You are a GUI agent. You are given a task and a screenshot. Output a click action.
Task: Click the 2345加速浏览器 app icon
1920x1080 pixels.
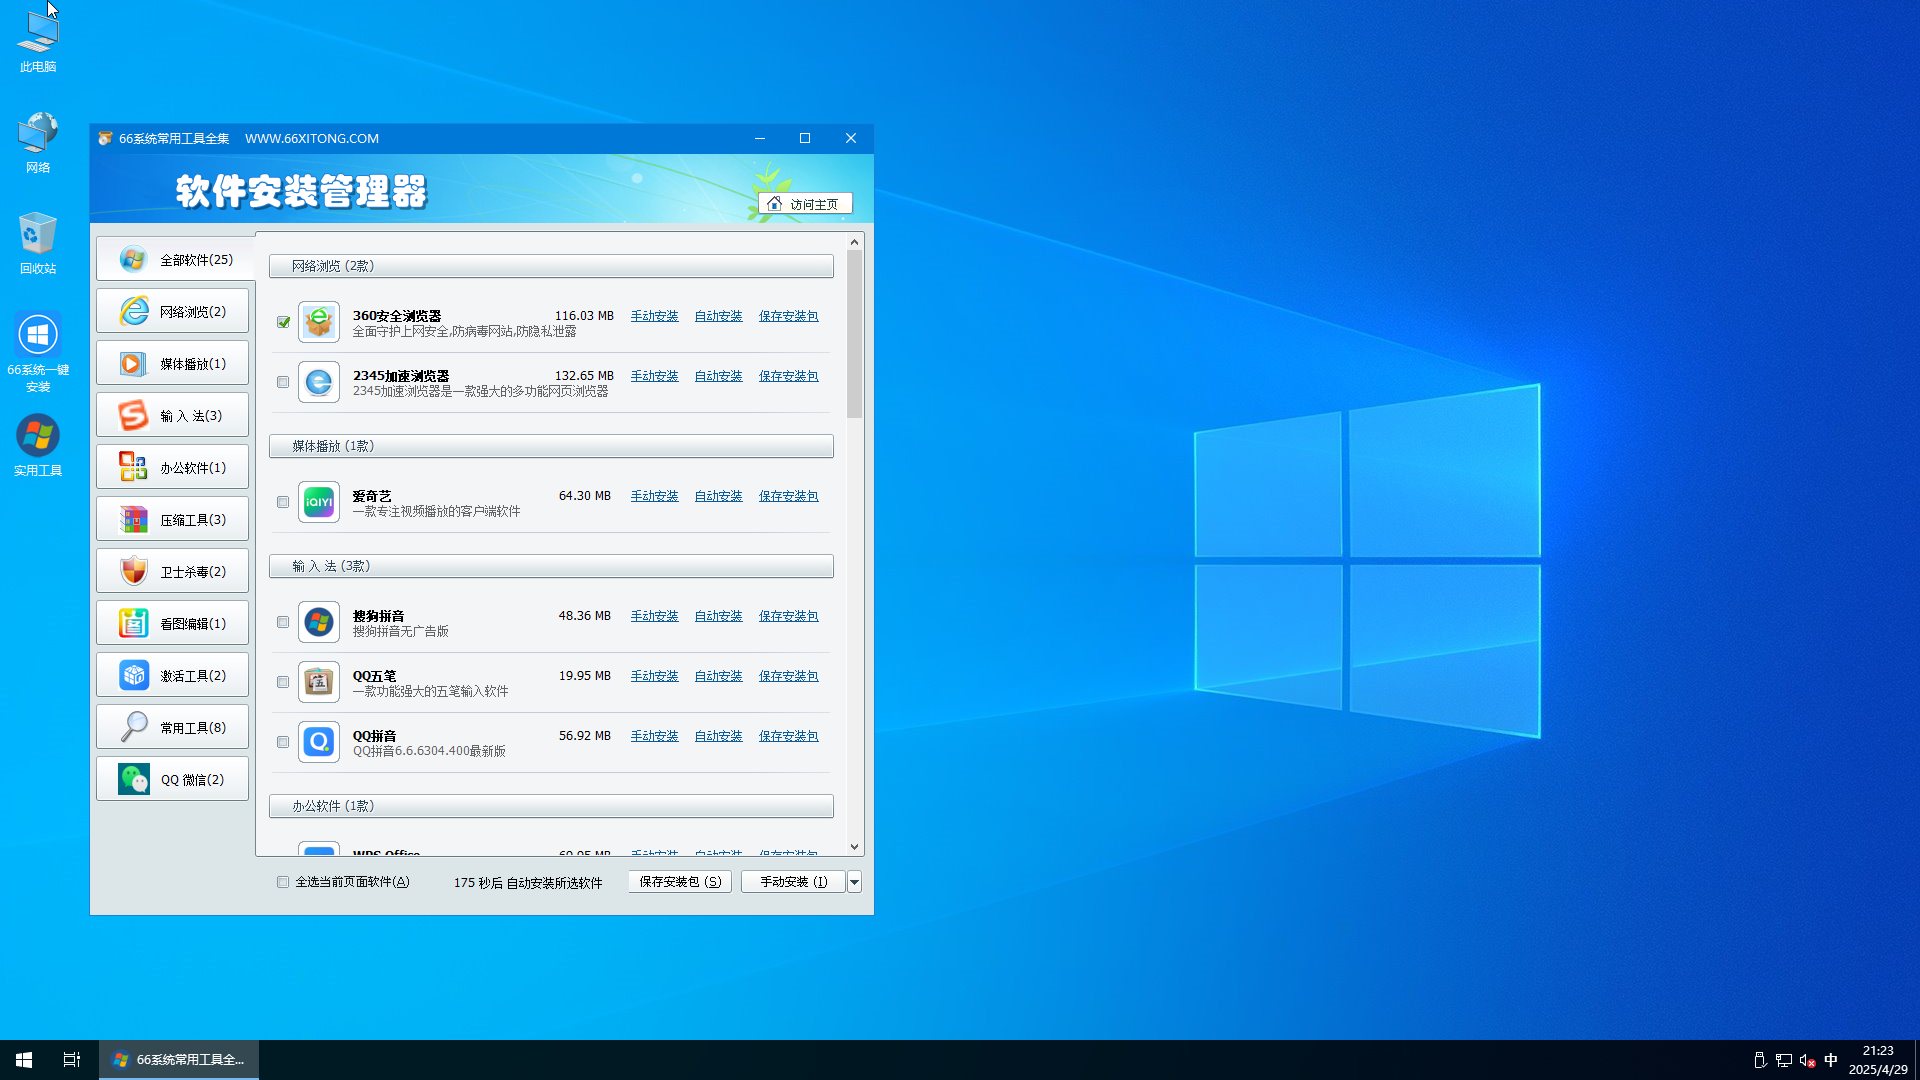tap(319, 382)
